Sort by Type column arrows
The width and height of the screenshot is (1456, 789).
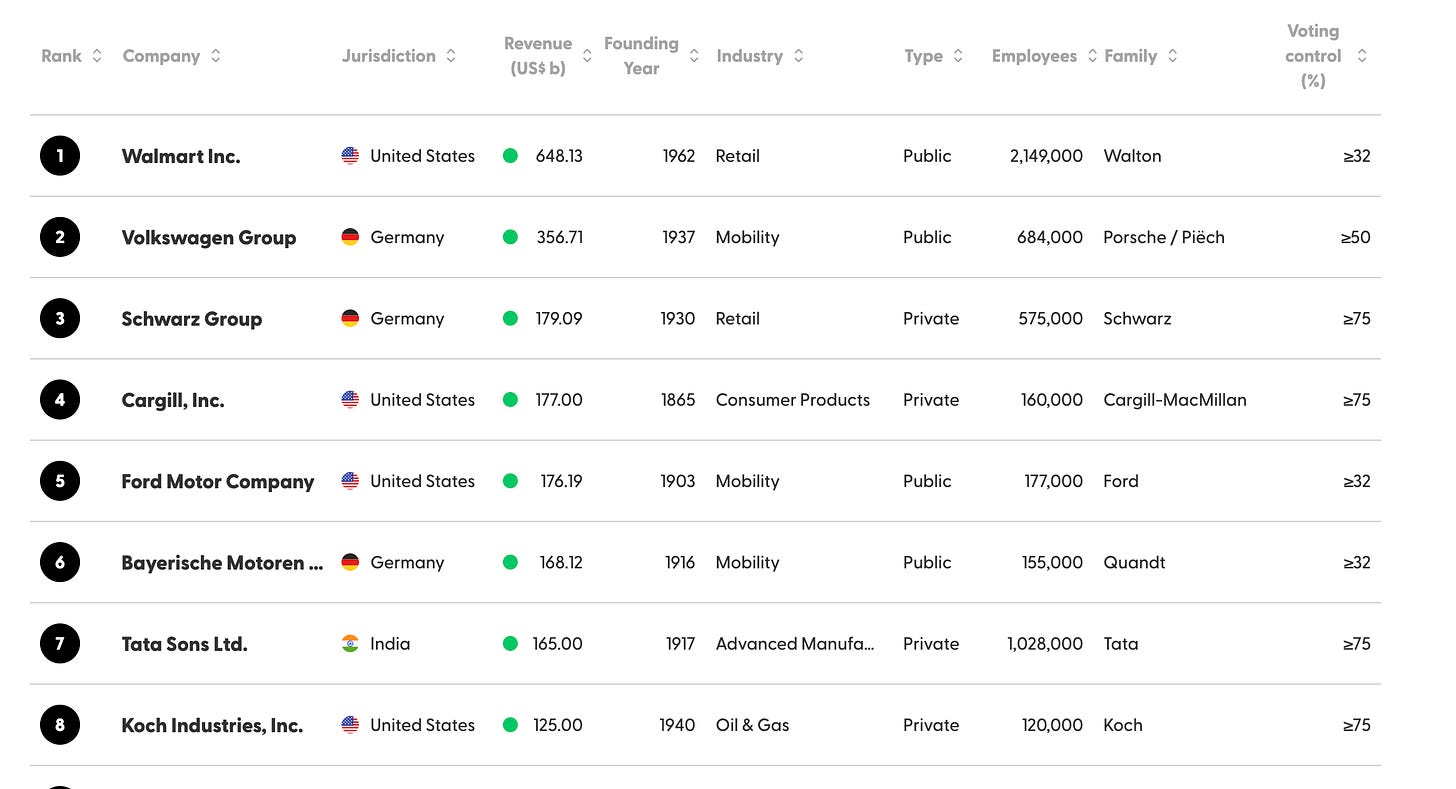pyautogui.click(x=958, y=56)
